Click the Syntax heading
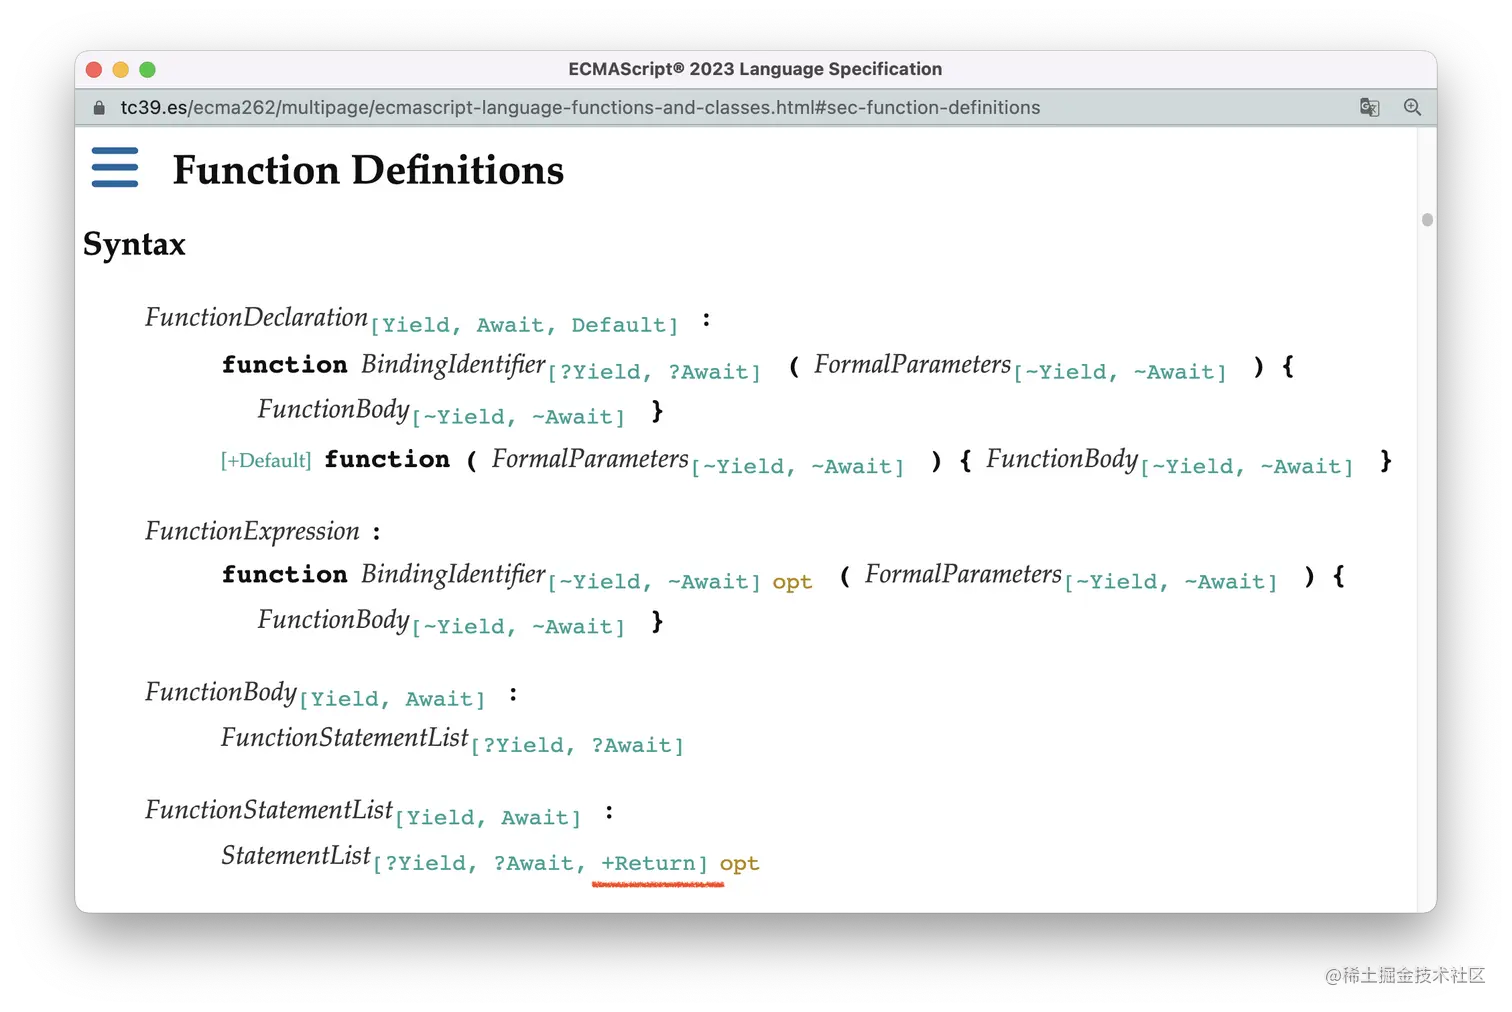Screen dimensions: 1512x1012 pyautogui.click(x=134, y=243)
